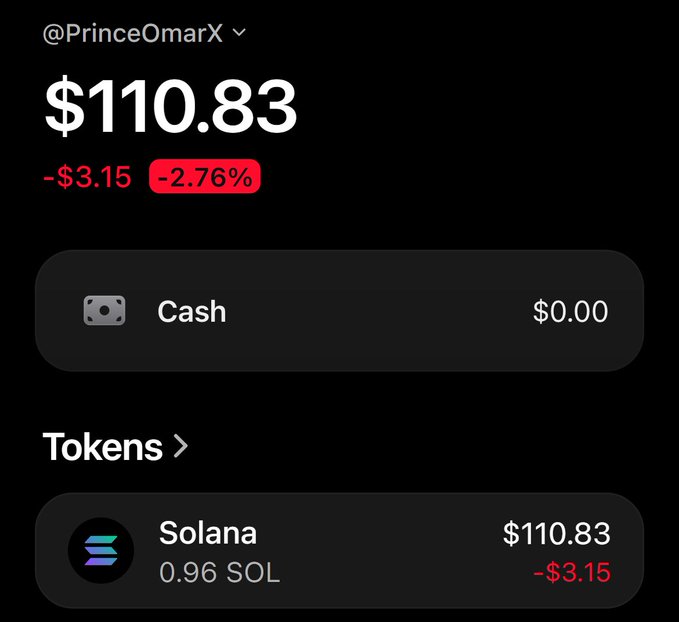
Task: Select the Solana token name
Action: tap(208, 533)
